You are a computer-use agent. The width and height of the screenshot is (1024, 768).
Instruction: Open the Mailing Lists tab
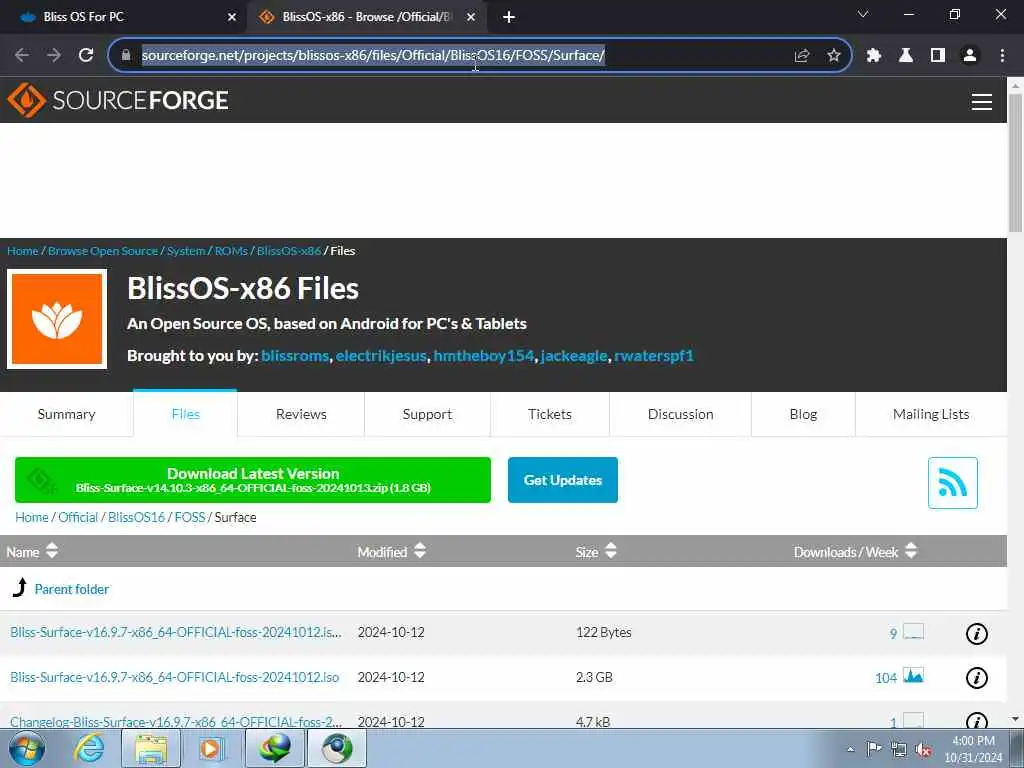point(931,414)
